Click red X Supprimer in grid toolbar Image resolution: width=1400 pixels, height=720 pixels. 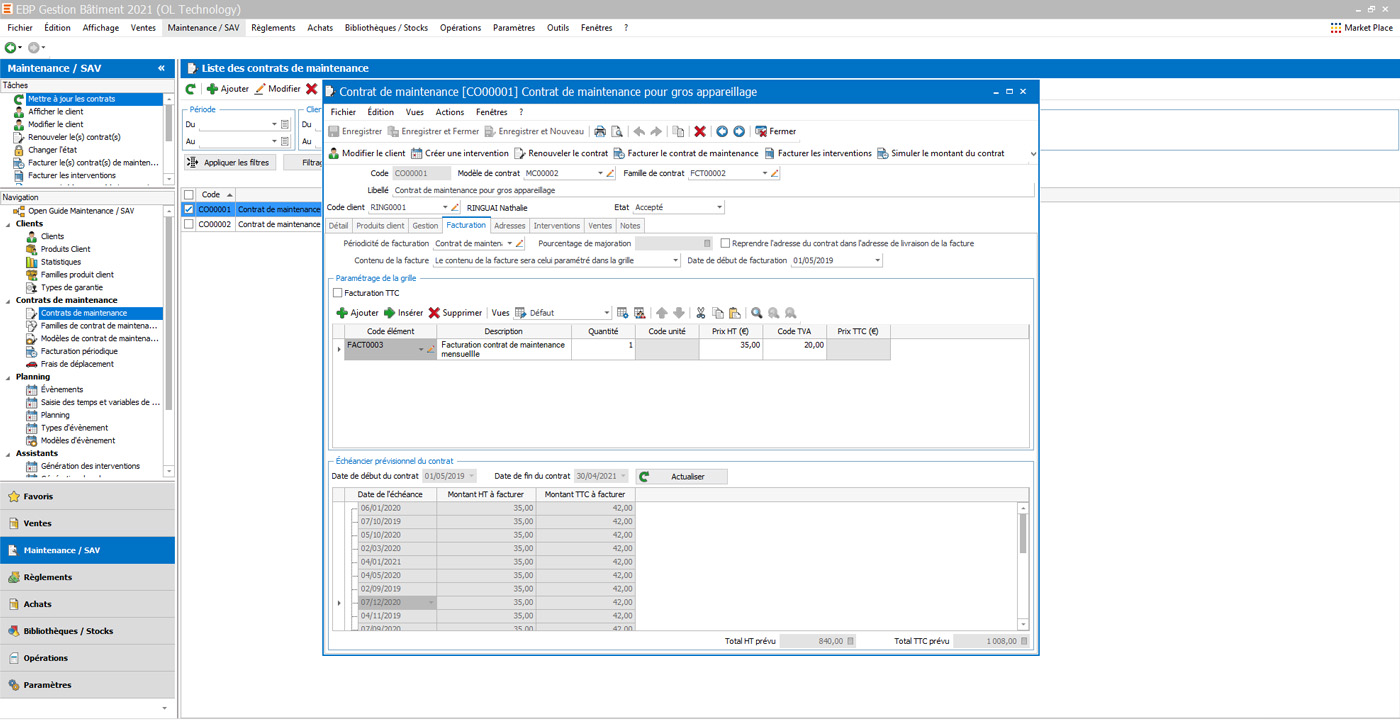(x=455, y=313)
